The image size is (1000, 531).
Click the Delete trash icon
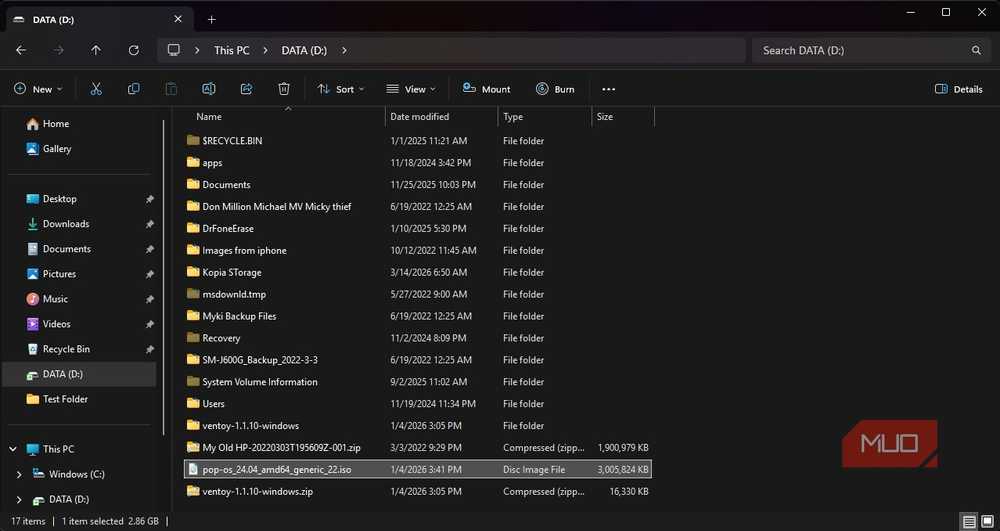tap(284, 89)
